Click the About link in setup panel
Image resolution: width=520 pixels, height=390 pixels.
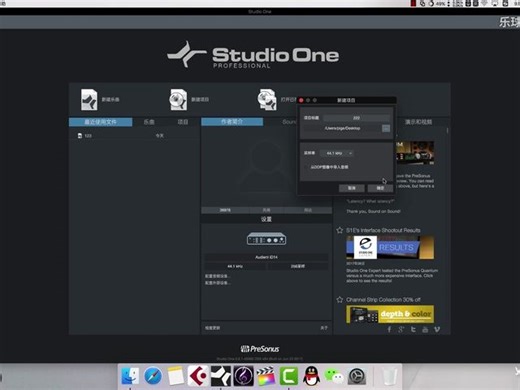(324, 328)
